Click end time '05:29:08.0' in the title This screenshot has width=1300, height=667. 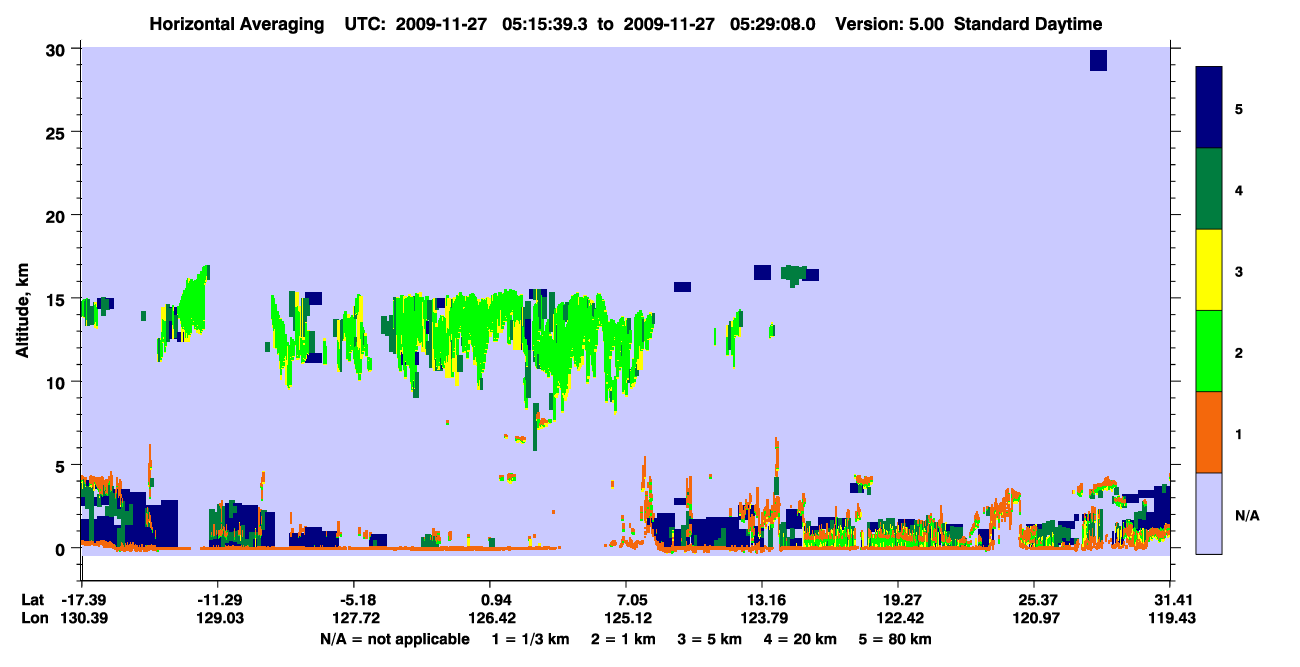tap(771, 24)
